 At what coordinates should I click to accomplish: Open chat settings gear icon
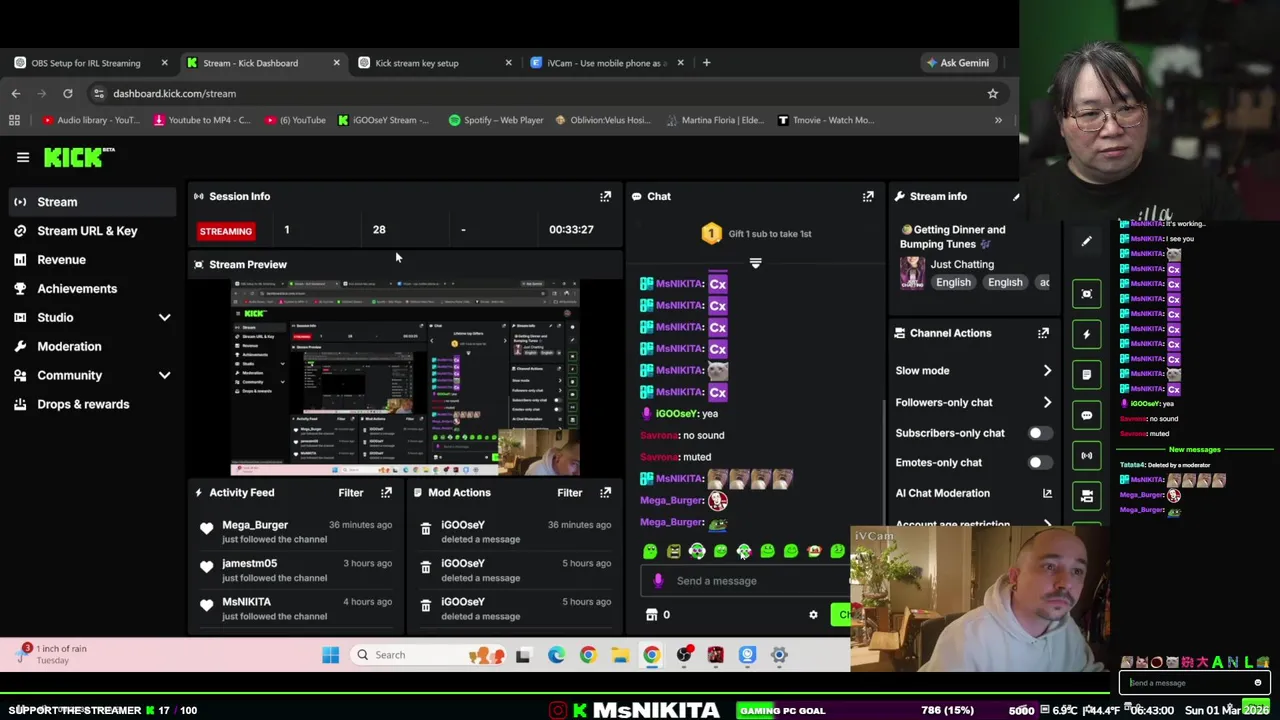tap(813, 615)
